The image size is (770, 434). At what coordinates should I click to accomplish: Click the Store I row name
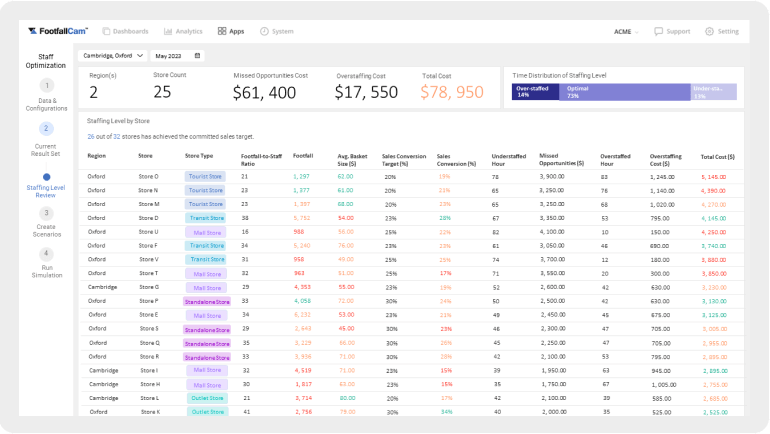149,371
